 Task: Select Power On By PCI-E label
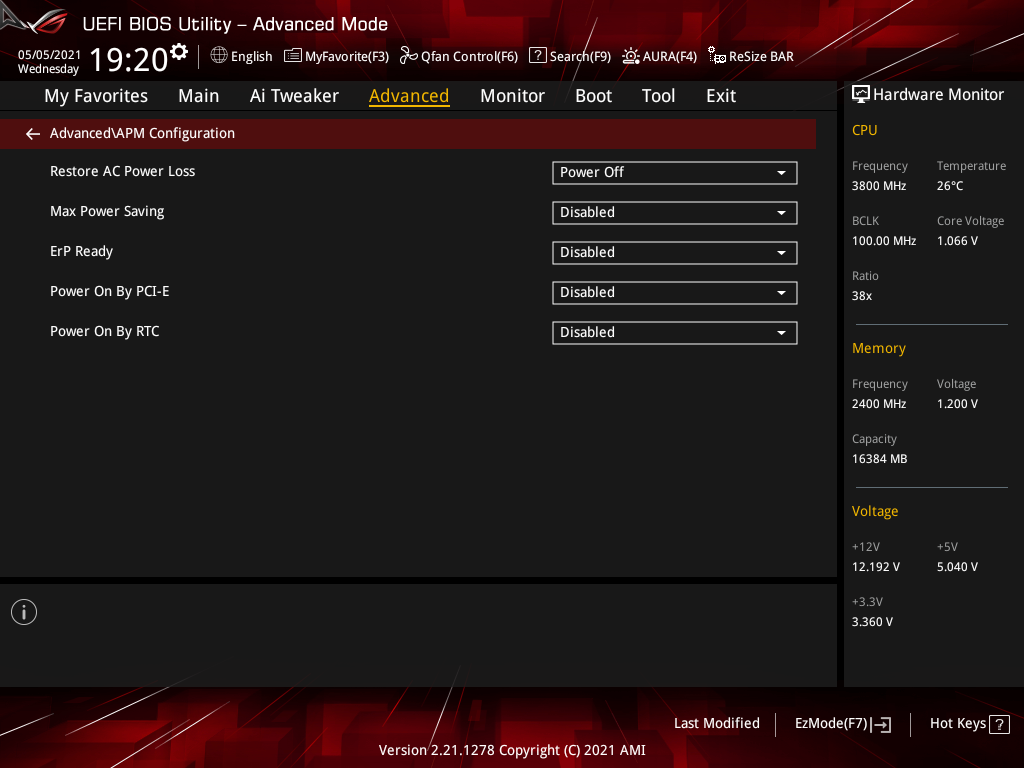point(110,291)
